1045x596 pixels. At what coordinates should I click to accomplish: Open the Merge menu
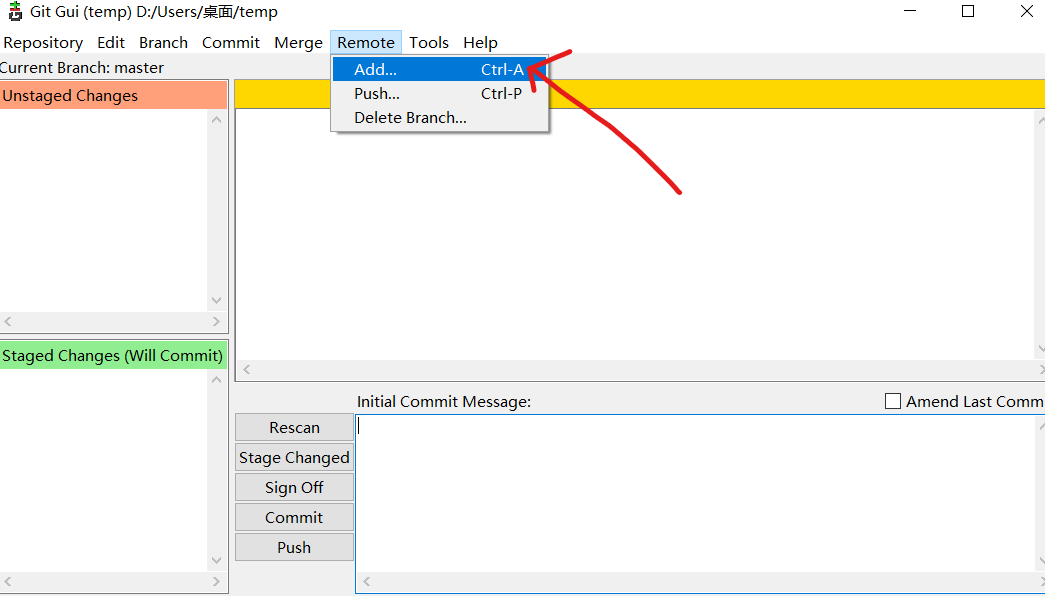click(x=298, y=43)
